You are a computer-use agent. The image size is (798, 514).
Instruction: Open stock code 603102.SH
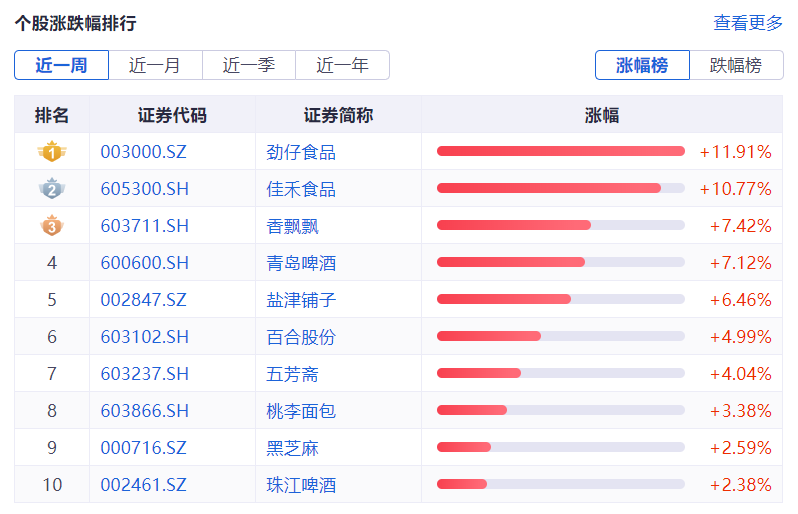tap(144, 337)
